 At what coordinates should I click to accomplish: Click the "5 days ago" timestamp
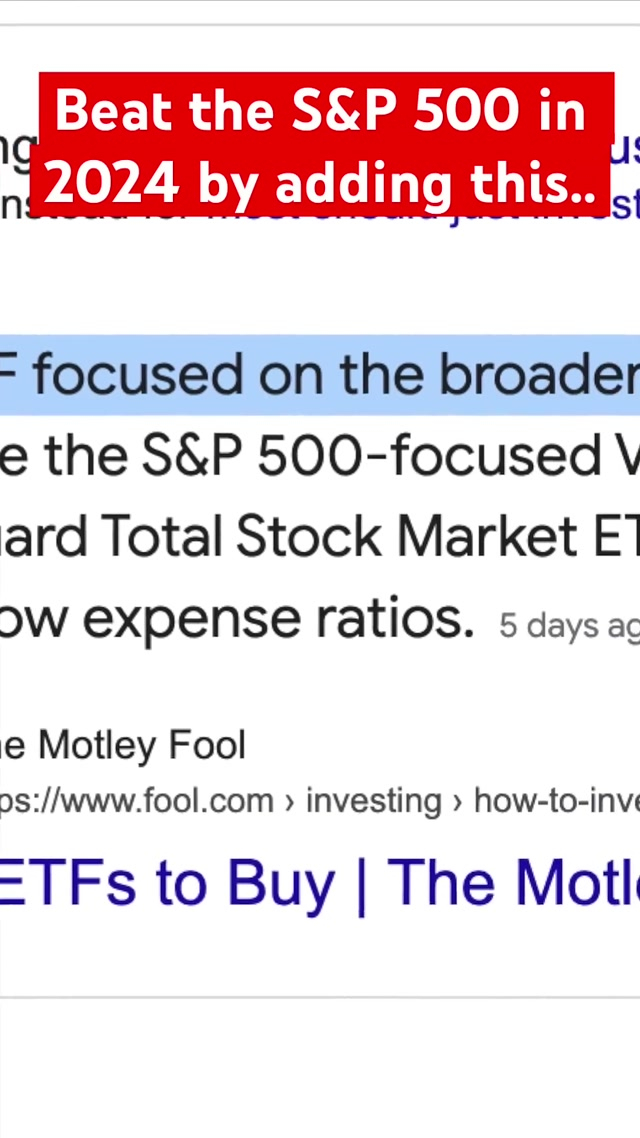(568, 626)
